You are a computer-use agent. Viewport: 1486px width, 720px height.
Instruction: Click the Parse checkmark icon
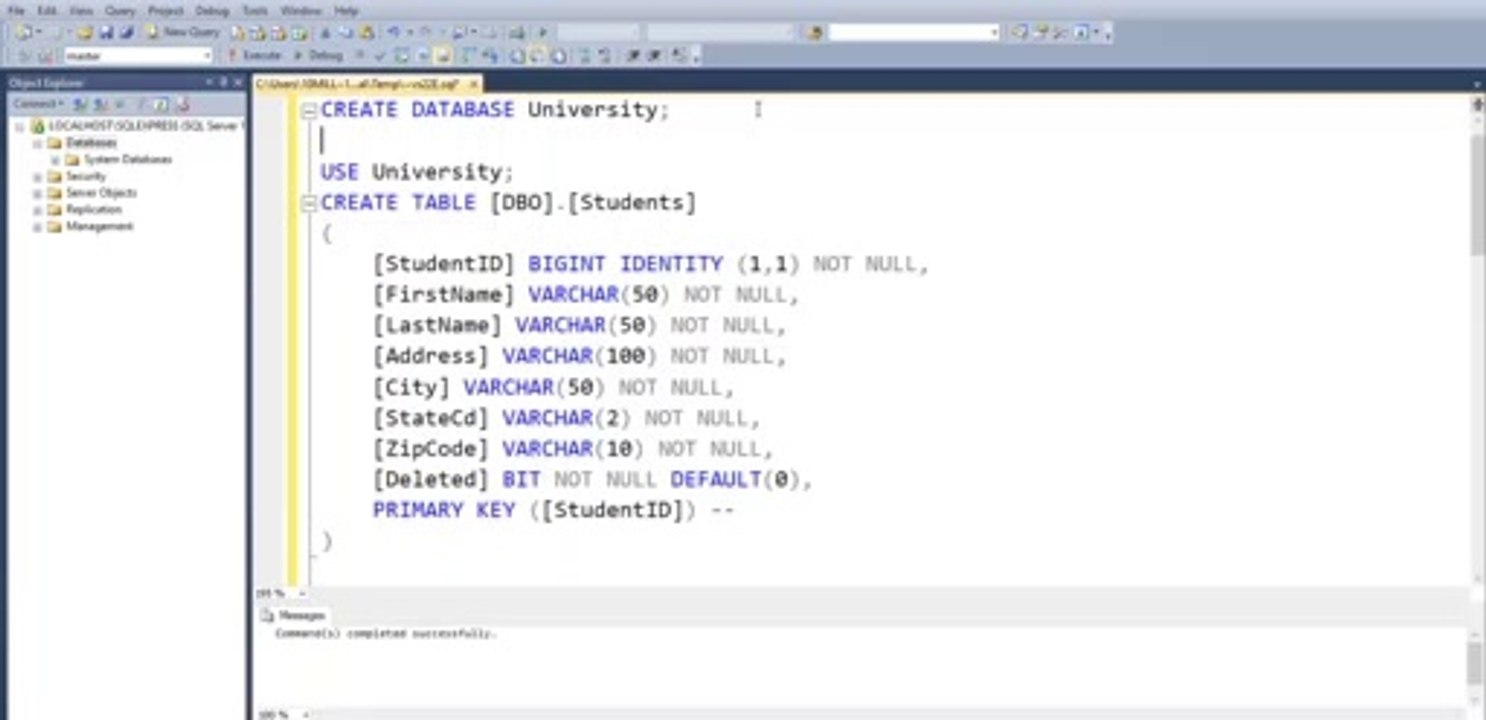coord(381,56)
